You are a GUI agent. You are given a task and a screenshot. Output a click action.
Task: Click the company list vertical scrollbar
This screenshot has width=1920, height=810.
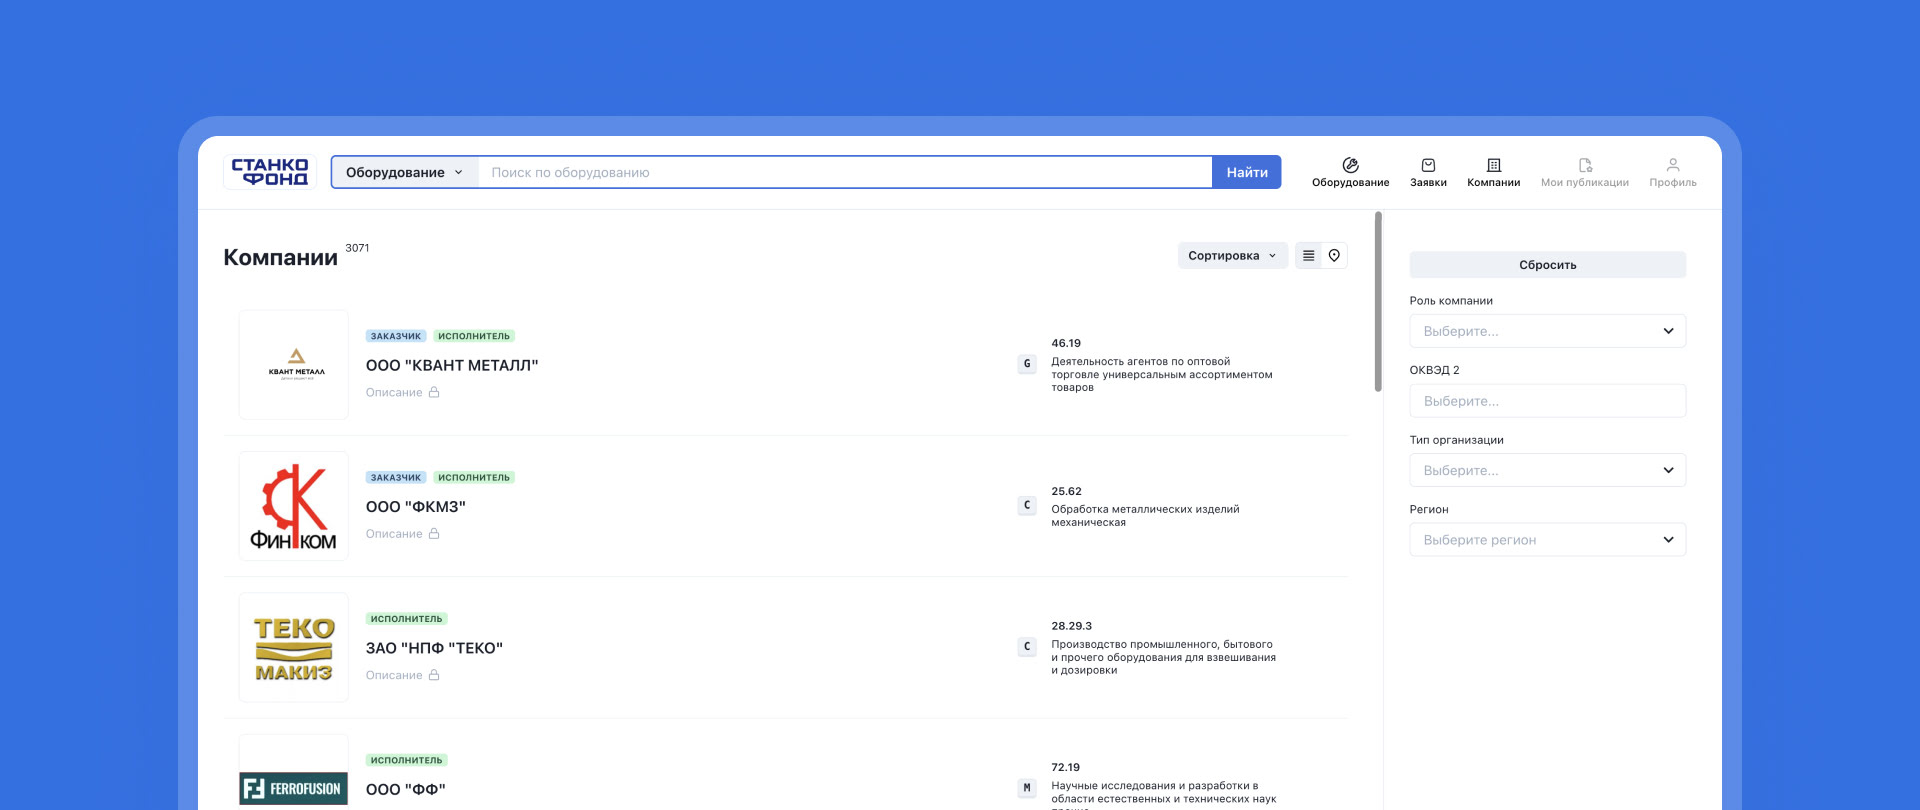click(1378, 302)
